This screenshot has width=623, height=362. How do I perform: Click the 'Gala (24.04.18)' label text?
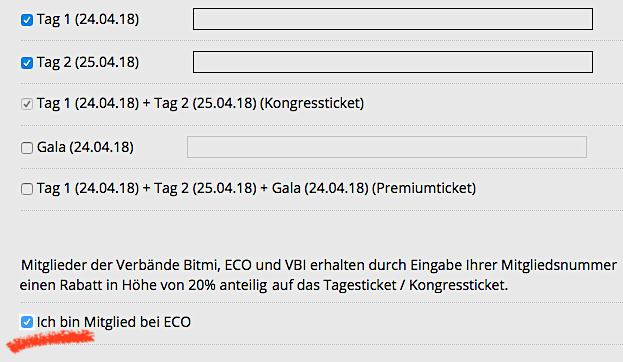[x=85, y=147]
